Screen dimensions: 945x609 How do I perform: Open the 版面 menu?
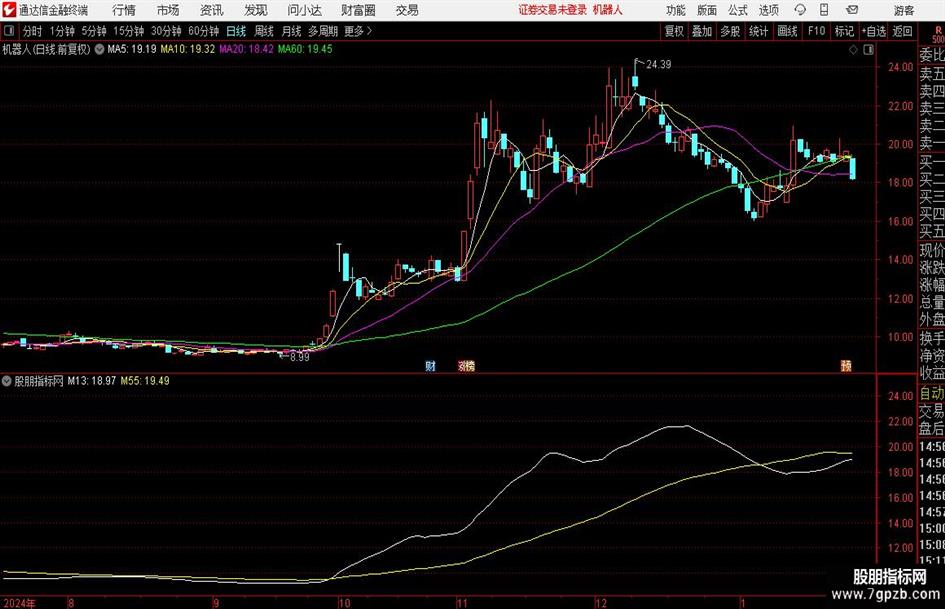tap(707, 10)
